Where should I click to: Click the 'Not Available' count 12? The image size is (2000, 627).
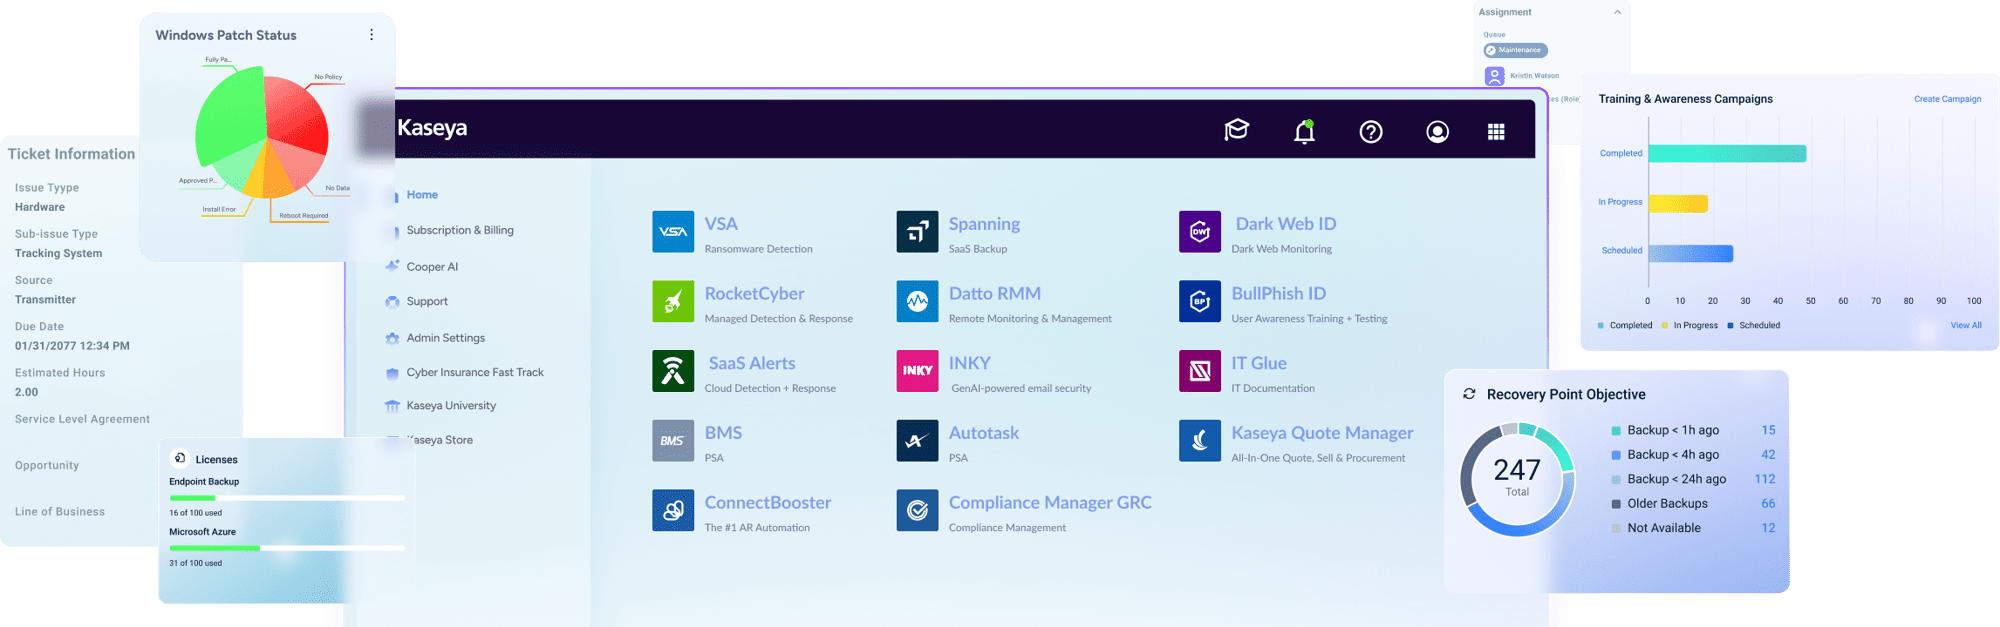pos(1768,528)
